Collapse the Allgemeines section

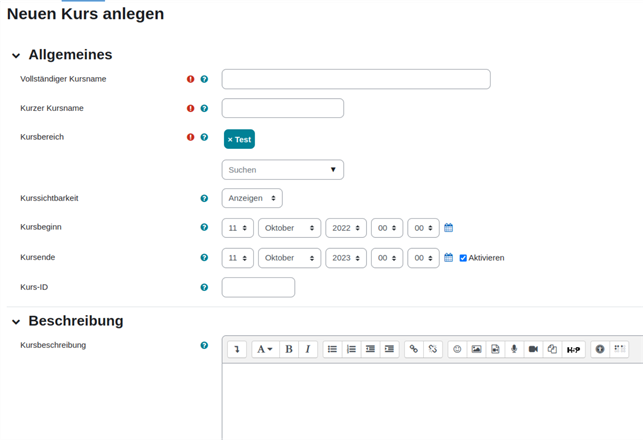tap(16, 56)
